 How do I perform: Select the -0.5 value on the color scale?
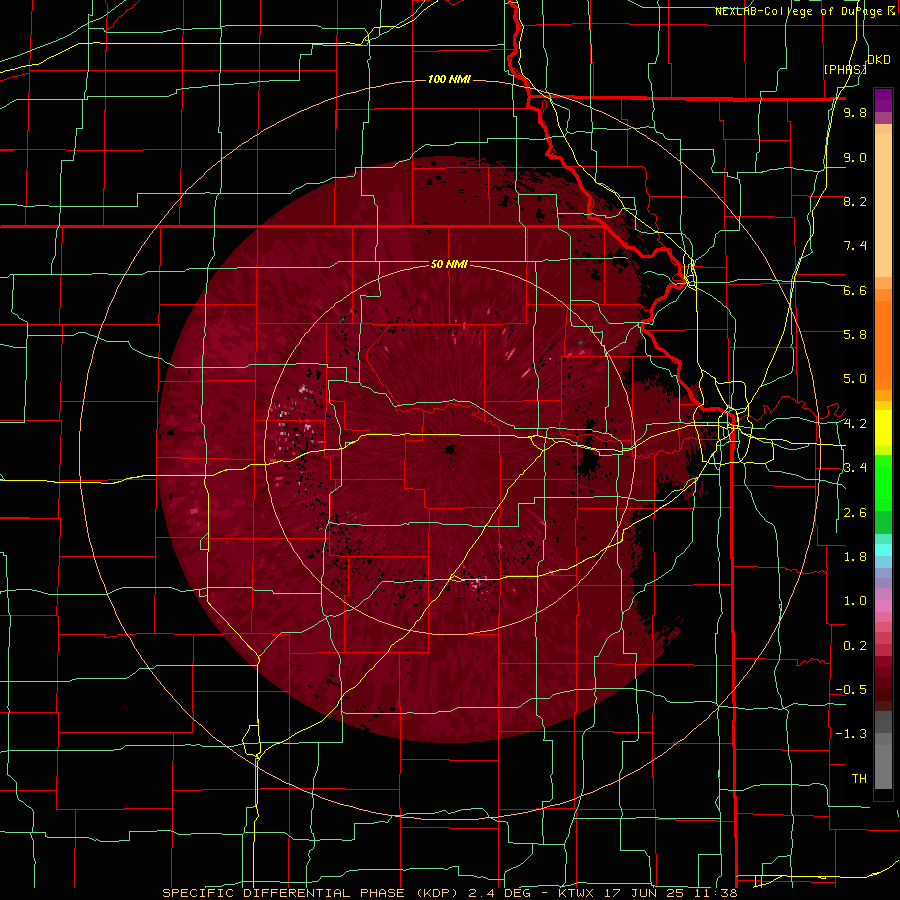[851, 690]
